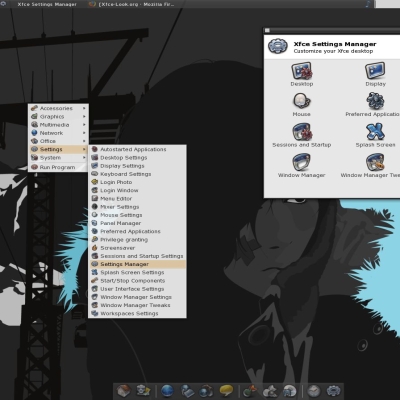Screen dimensions: 400x400
Task: Choose Login Photo from the submenu
Action: (138, 182)
